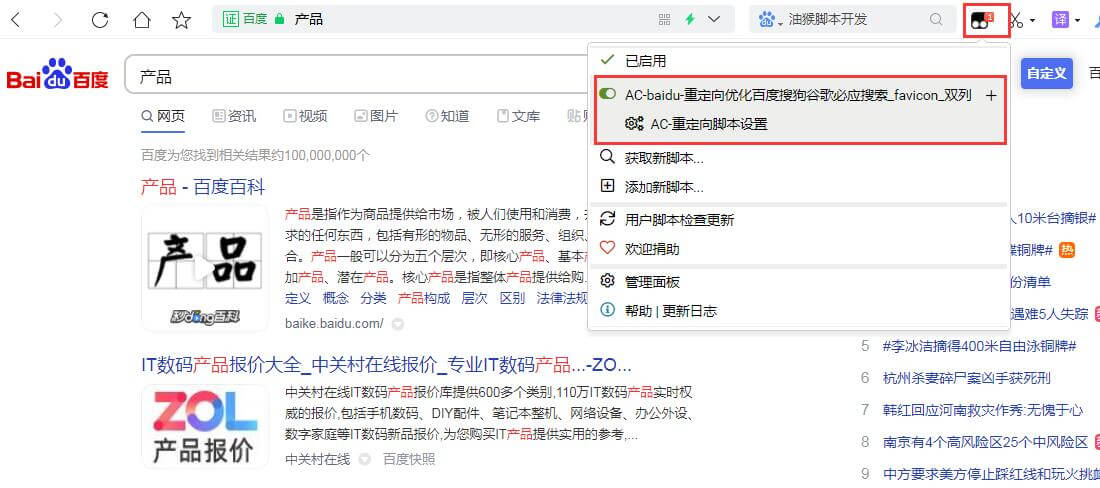The height and width of the screenshot is (488, 1100).
Task: Switch to the 视频 tab
Action: click(305, 116)
